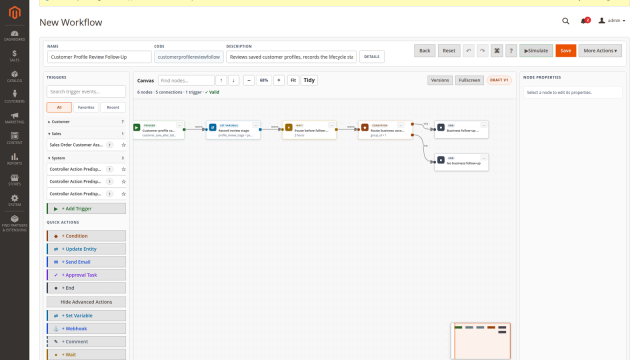Show info for Sales Order Customer trigger
Viewport: 640px width, 360px height.
109,145
